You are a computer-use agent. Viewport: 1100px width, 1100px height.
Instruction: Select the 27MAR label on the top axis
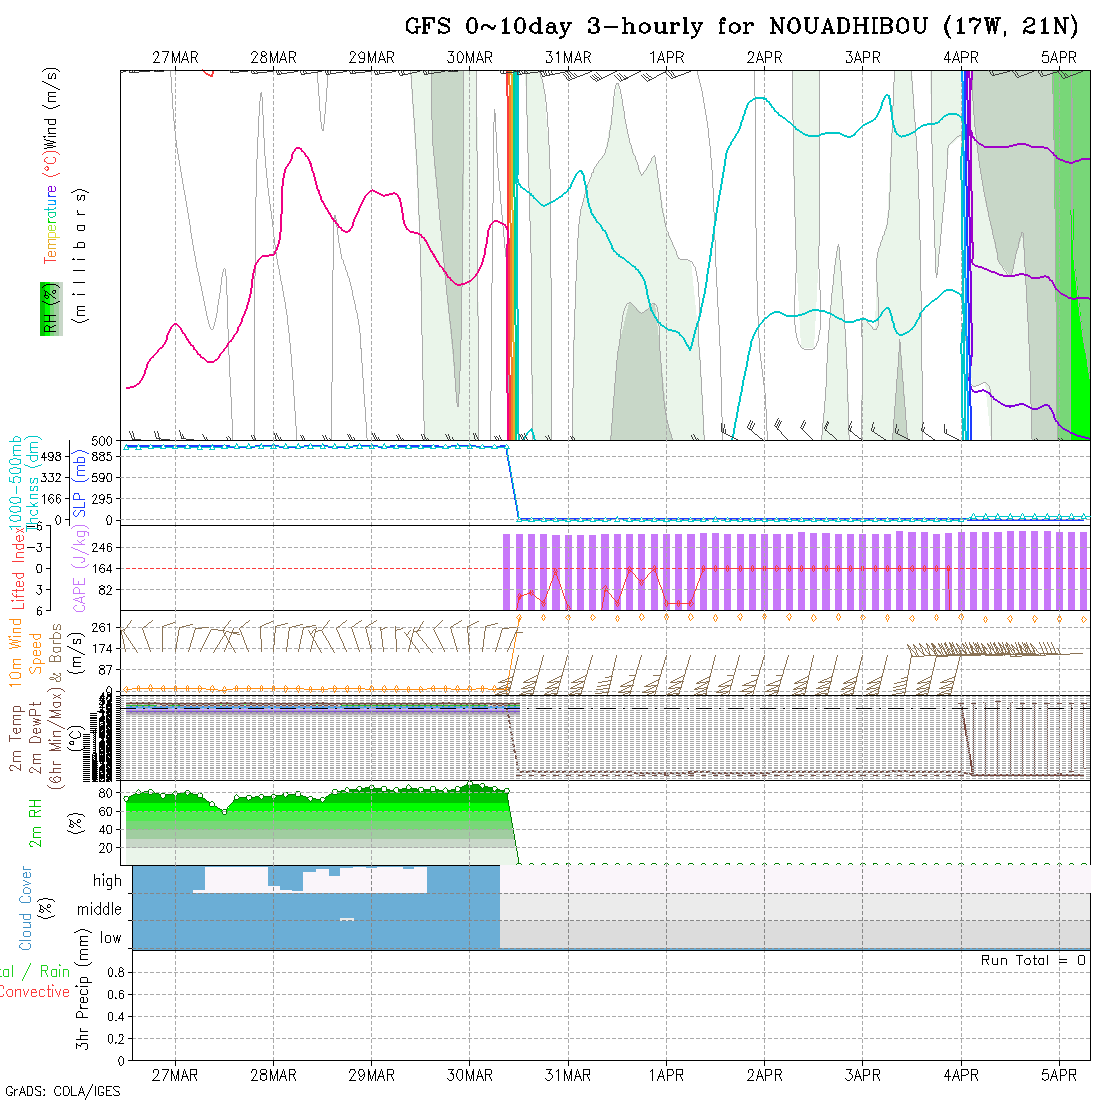pyautogui.click(x=175, y=58)
